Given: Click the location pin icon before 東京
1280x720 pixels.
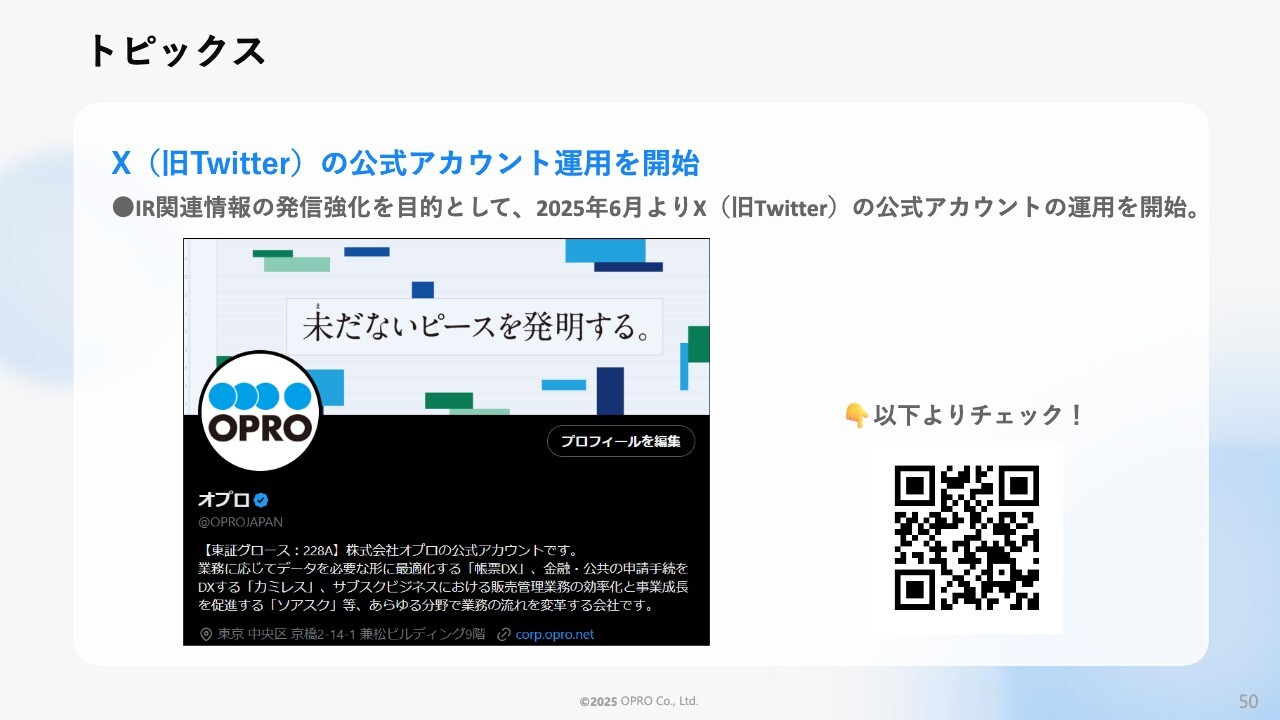Looking at the screenshot, I should coord(206,634).
